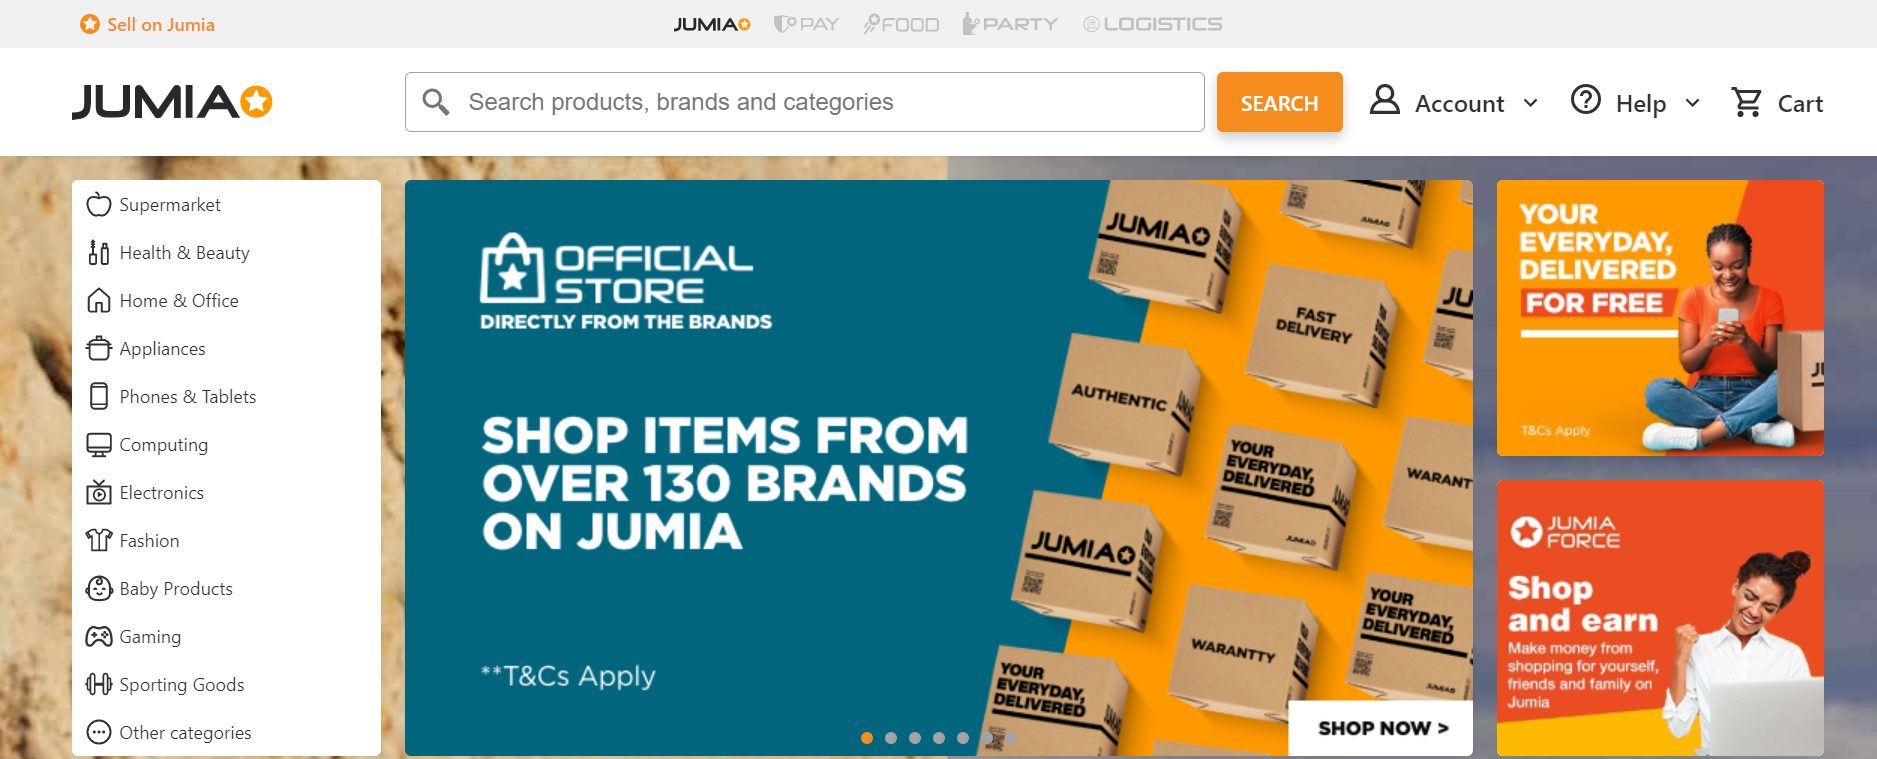The image size is (1877, 759).
Task: Select the first orange carousel dot
Action: tap(867, 738)
